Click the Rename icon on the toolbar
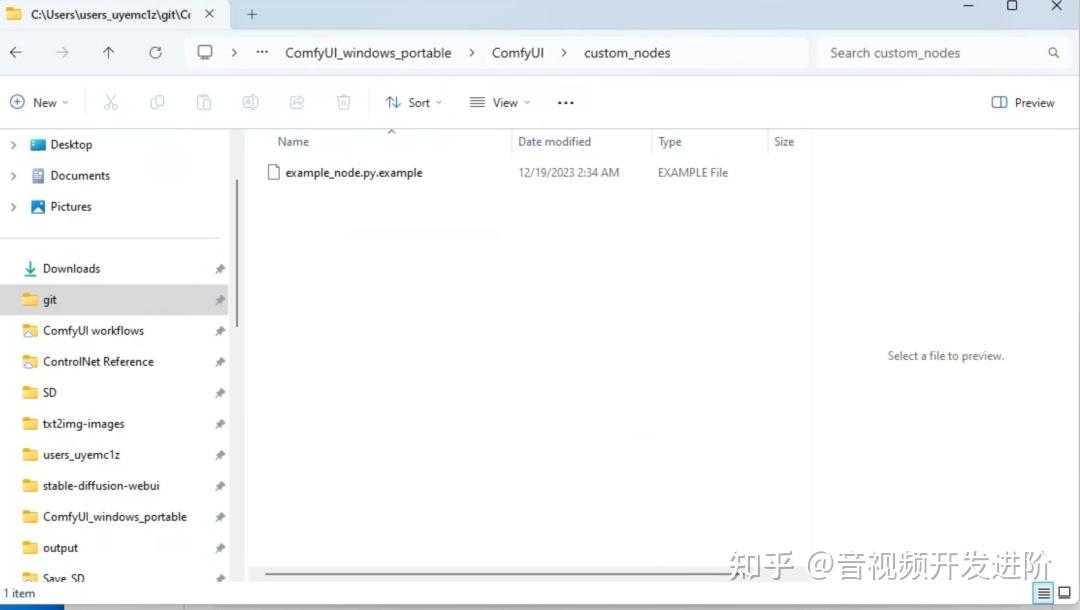The image size is (1080, 610). tap(250, 101)
